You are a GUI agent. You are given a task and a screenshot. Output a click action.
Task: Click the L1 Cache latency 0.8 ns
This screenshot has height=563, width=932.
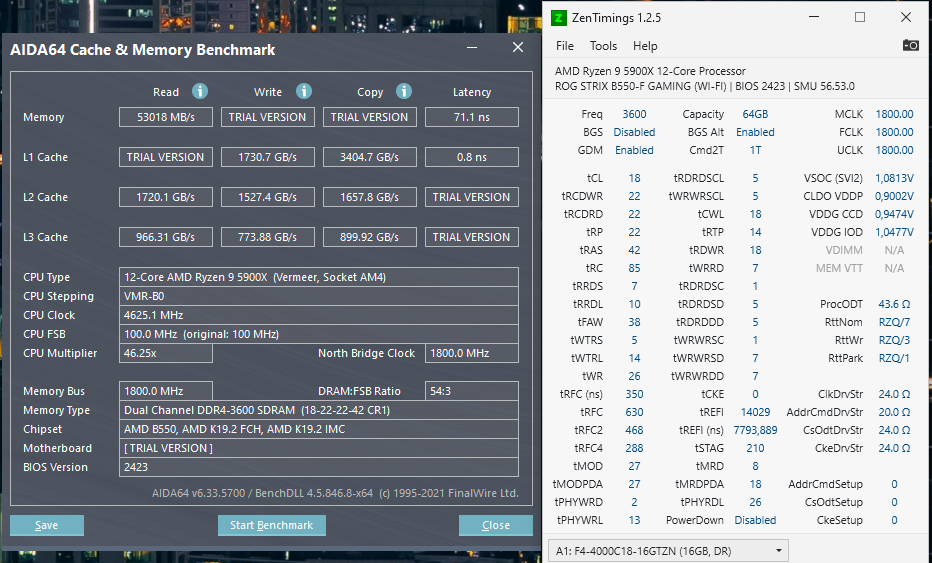(472, 157)
